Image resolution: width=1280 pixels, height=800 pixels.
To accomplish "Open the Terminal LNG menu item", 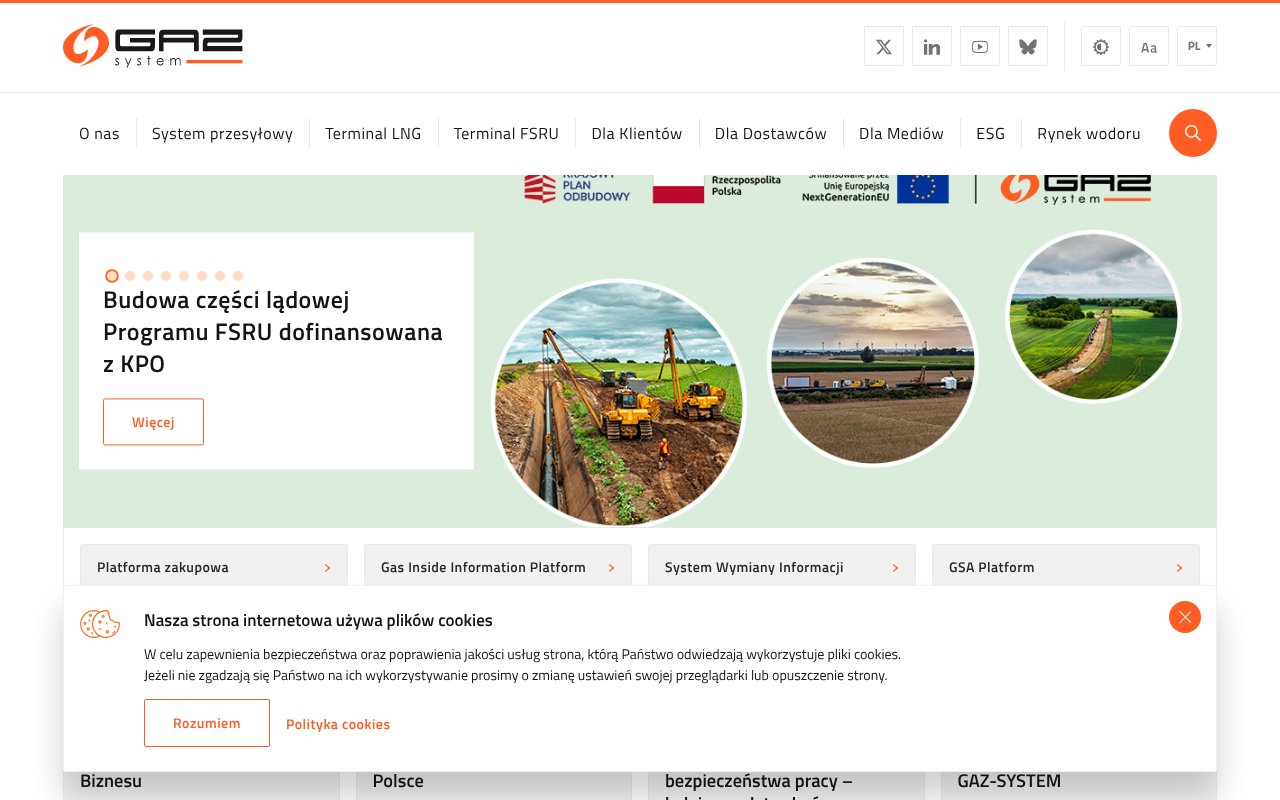I will point(373,132).
